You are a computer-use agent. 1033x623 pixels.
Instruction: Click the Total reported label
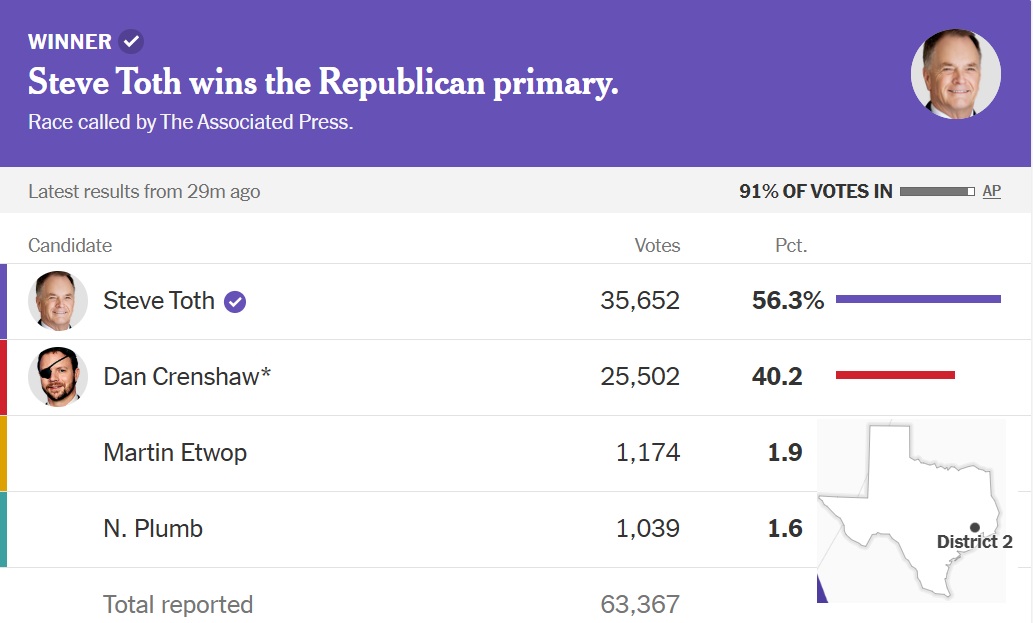coord(178,604)
